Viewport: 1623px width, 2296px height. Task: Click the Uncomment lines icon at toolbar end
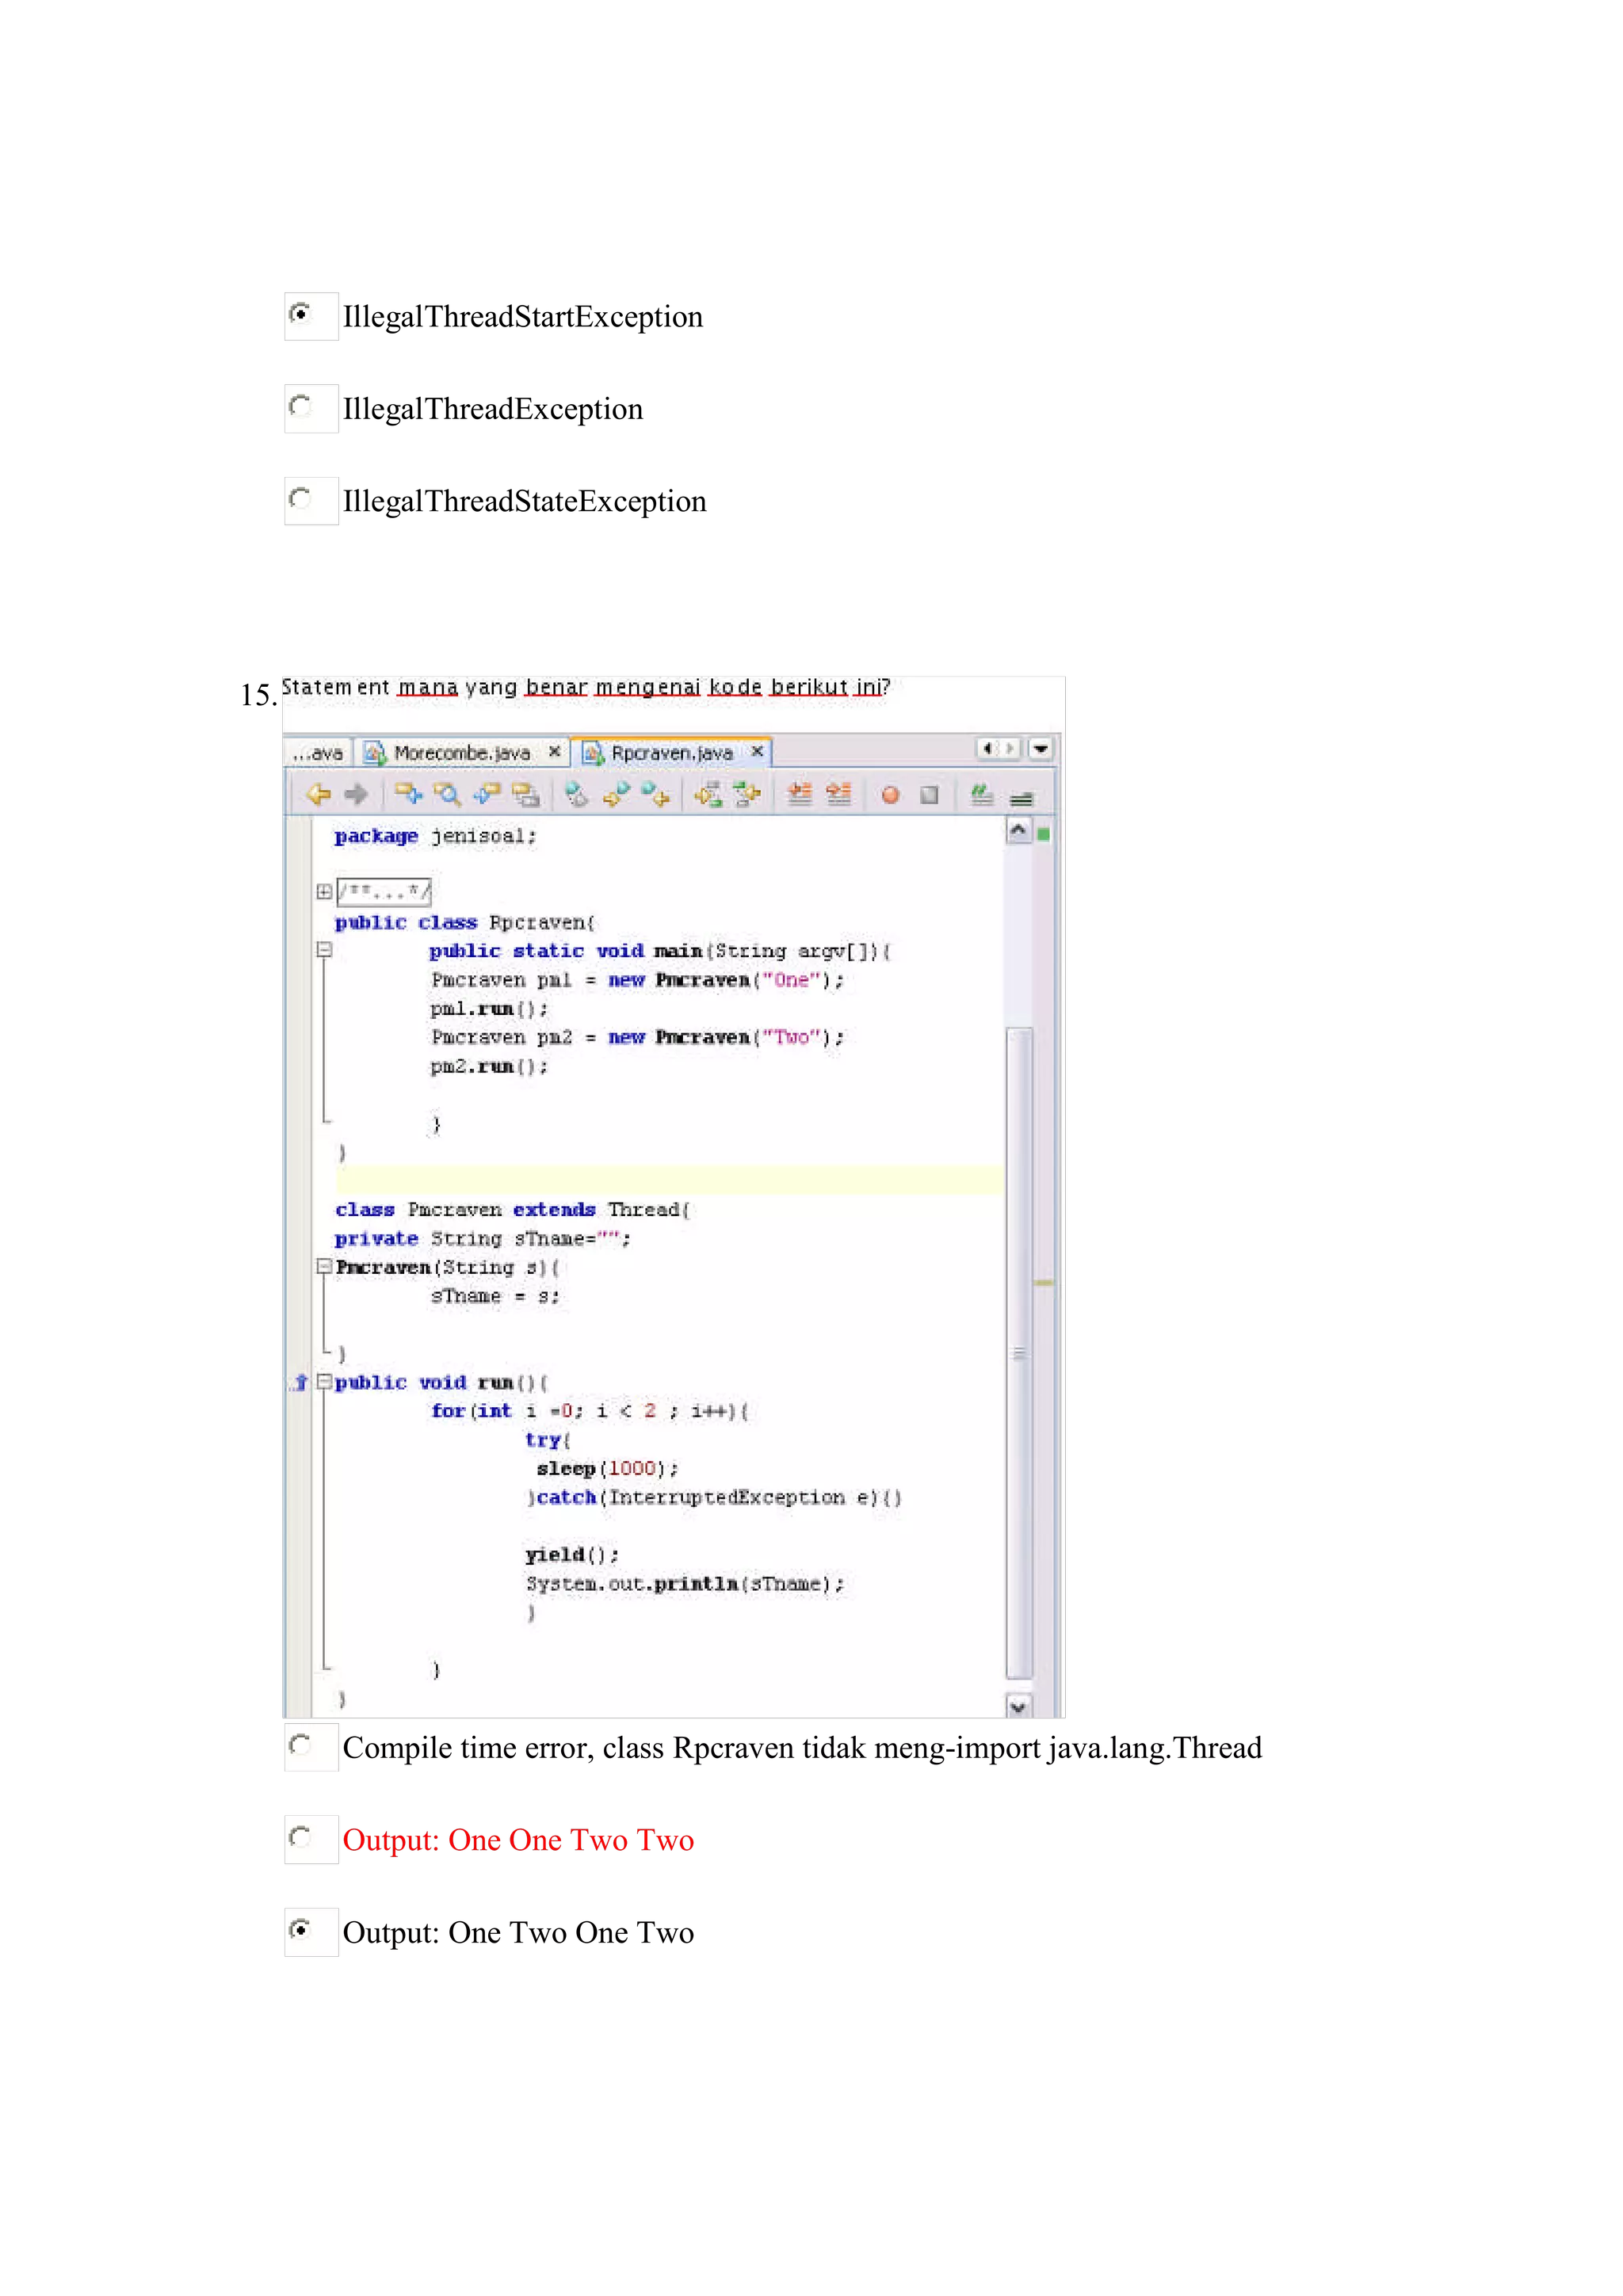(x=1020, y=798)
